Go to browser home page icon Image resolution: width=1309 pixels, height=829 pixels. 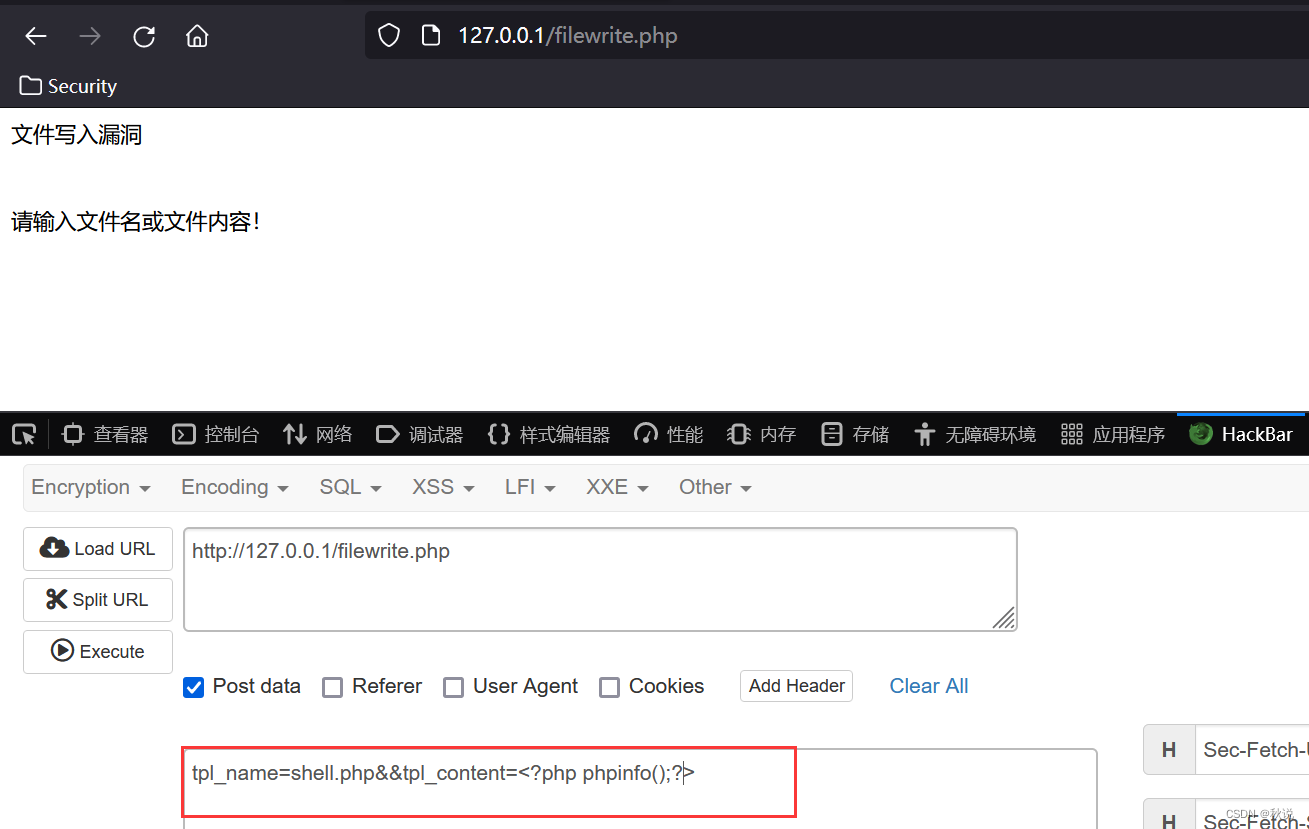point(197,37)
